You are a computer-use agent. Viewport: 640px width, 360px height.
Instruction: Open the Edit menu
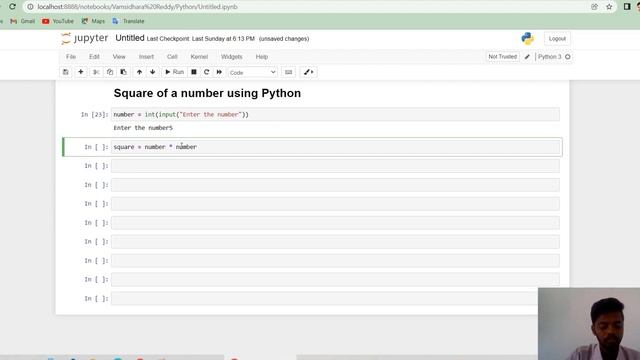coord(94,57)
